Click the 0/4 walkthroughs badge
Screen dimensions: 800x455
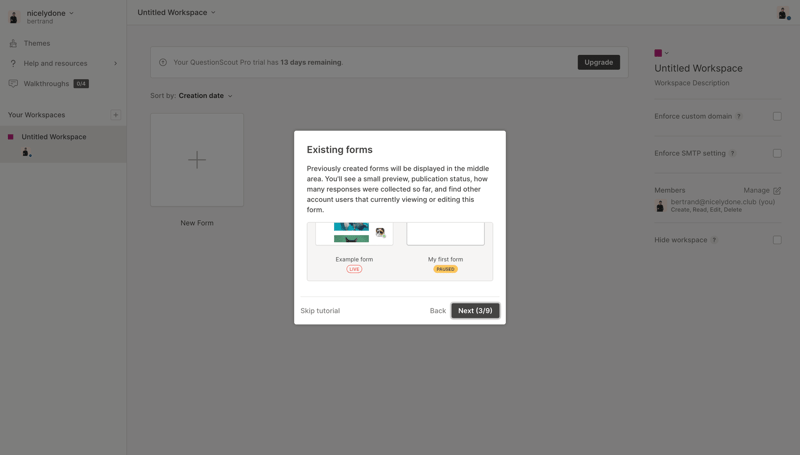point(81,84)
